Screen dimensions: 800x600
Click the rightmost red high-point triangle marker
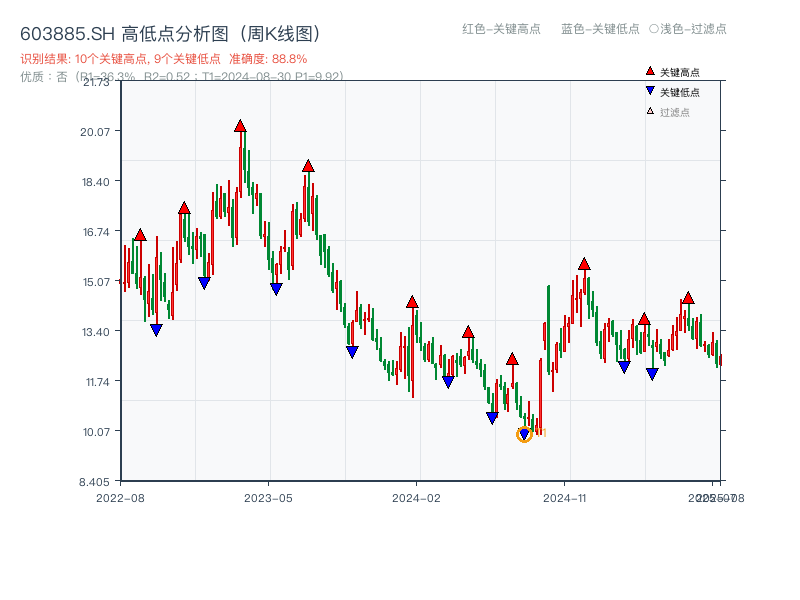[691, 298]
